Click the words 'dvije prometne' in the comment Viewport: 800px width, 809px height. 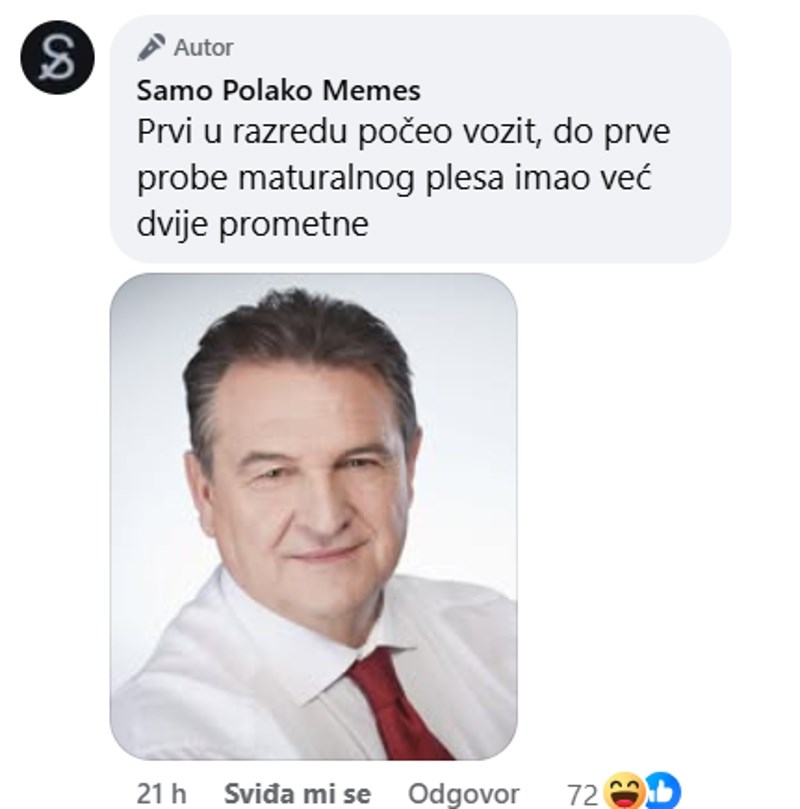tap(253, 224)
